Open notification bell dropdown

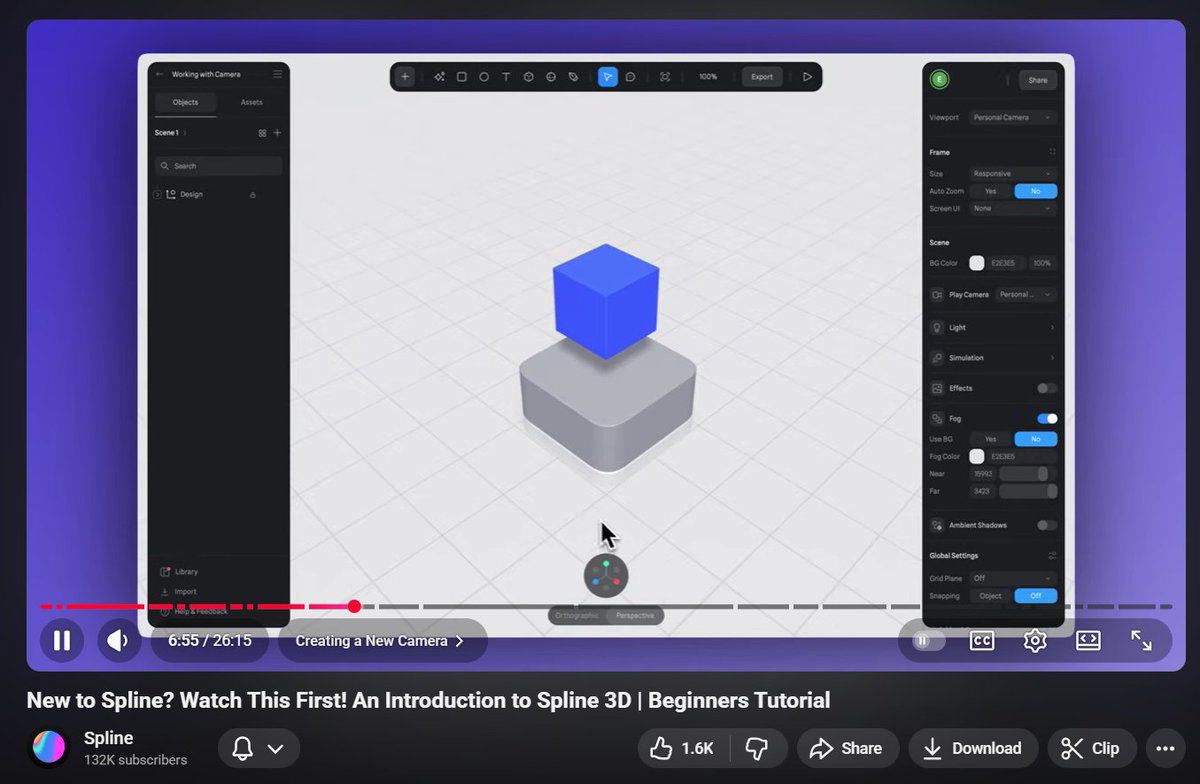pyautogui.click(x=259, y=748)
